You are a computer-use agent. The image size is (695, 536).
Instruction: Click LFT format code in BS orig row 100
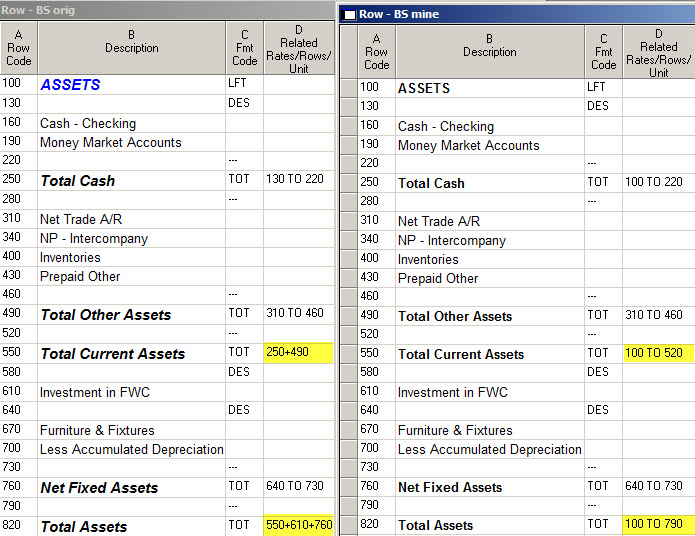pyautogui.click(x=237, y=83)
